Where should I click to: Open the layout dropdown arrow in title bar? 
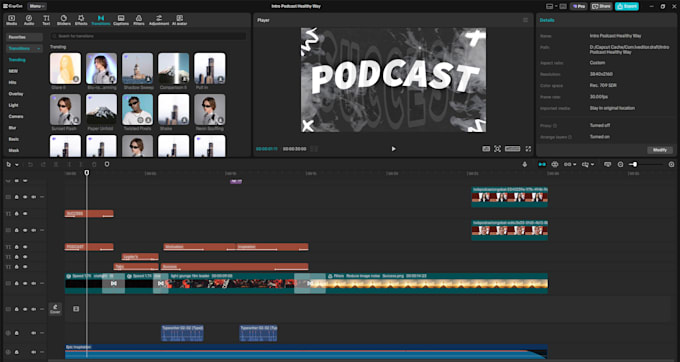556,7
